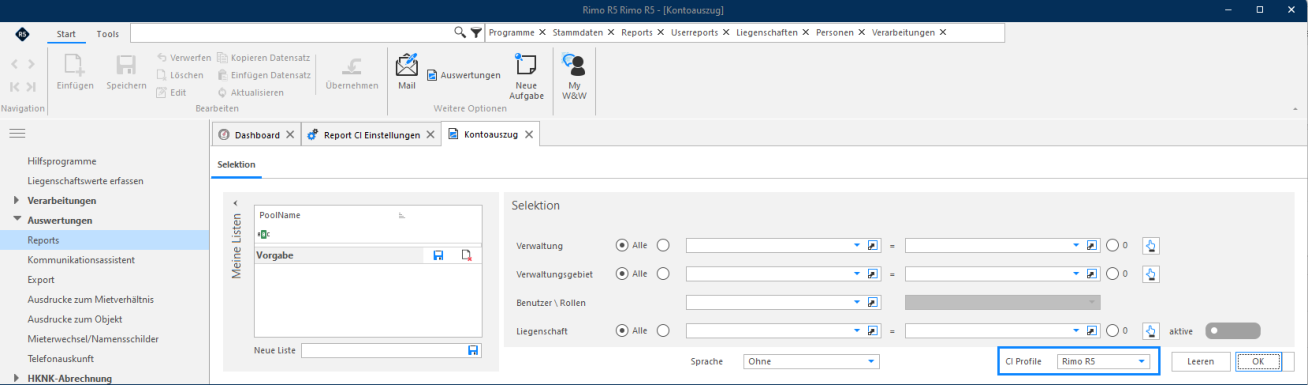1308x385 pixels.
Task: Click the Excel export icon under PoolName
Action: [x=264, y=235]
